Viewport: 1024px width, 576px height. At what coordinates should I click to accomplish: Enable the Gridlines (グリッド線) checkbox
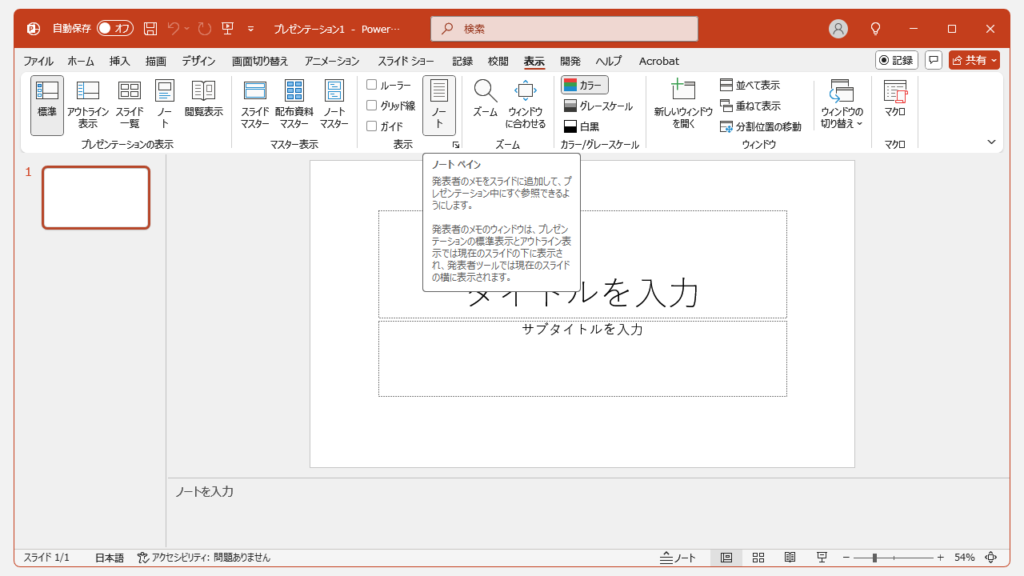click(372, 105)
